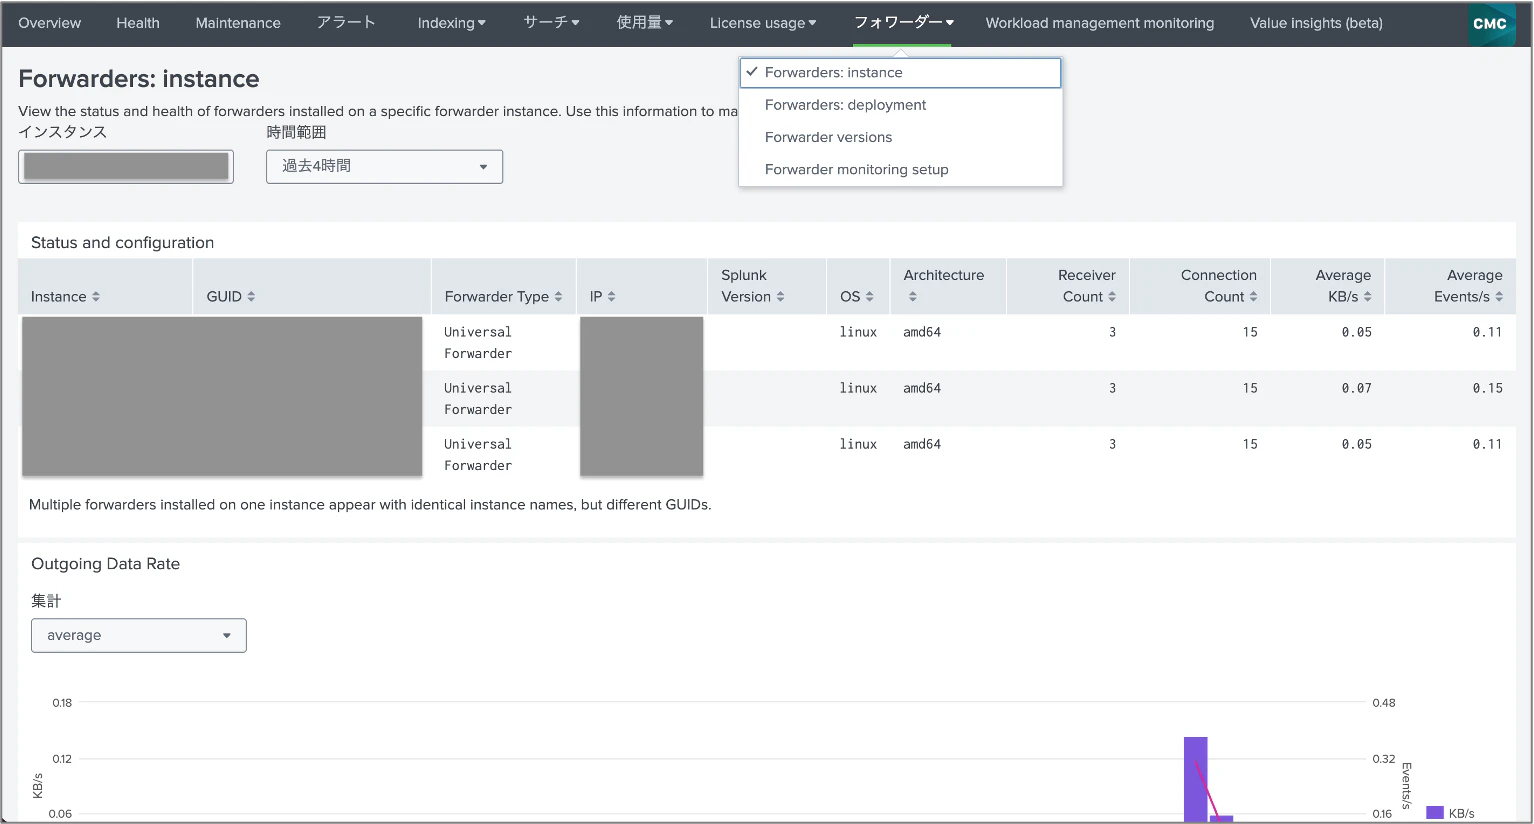Image resolution: width=1534 pixels, height=824 pixels.
Task: Sort by Forwarder Type sort arrows
Action: (558, 297)
